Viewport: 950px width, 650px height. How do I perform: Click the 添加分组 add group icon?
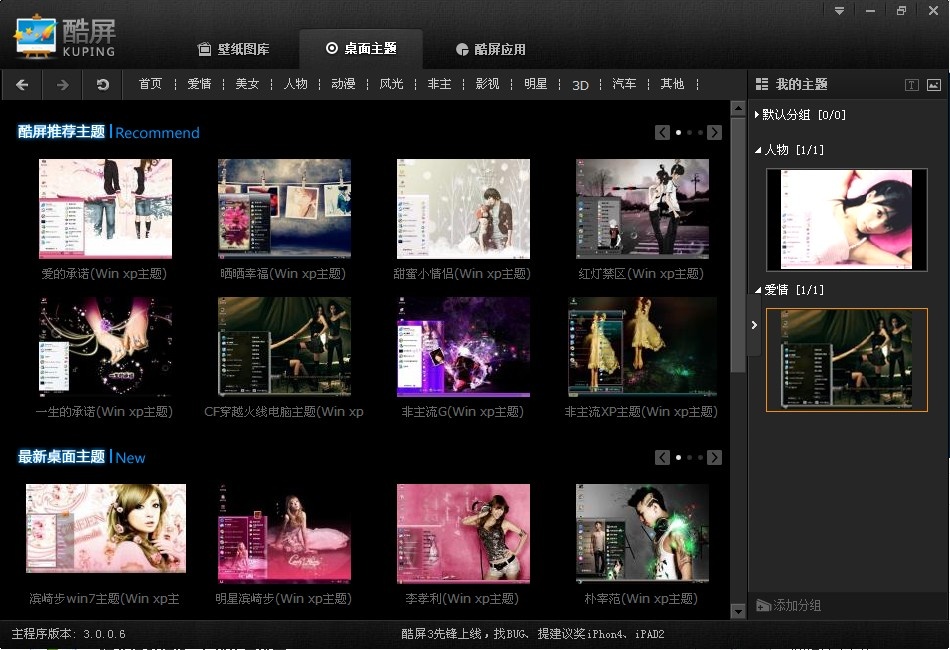click(x=764, y=605)
